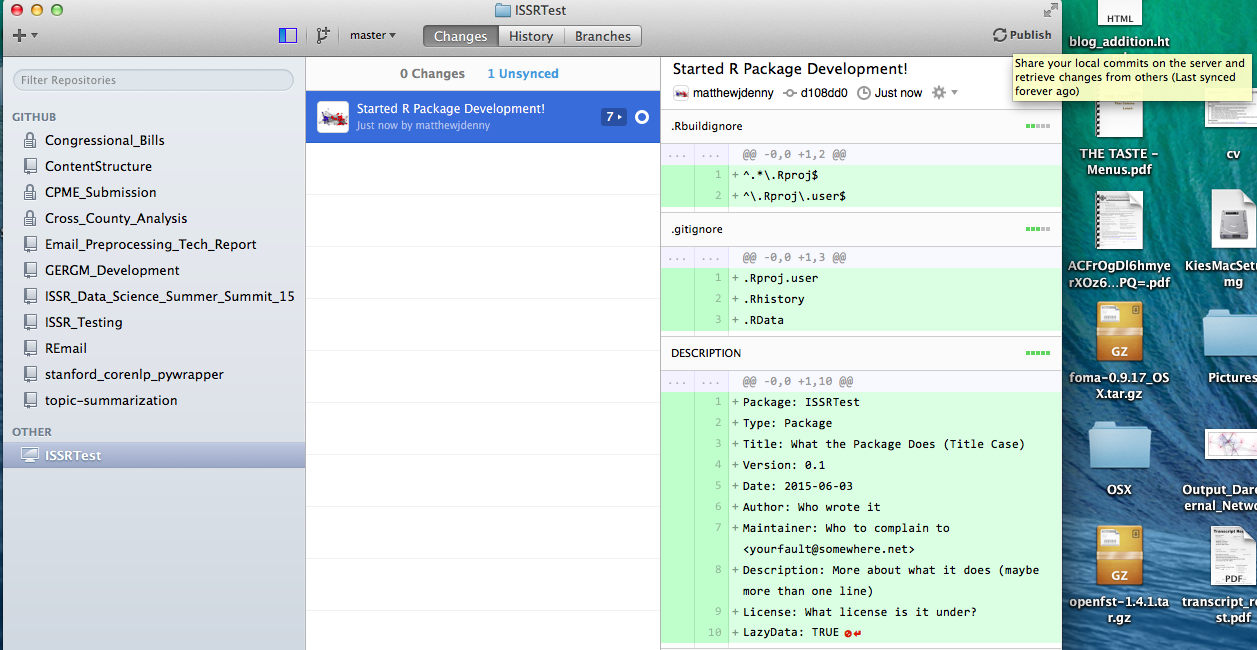The height and width of the screenshot is (650, 1257).
Task: Select the foma-0.9.17 tar.gz archive icon
Action: [1119, 332]
